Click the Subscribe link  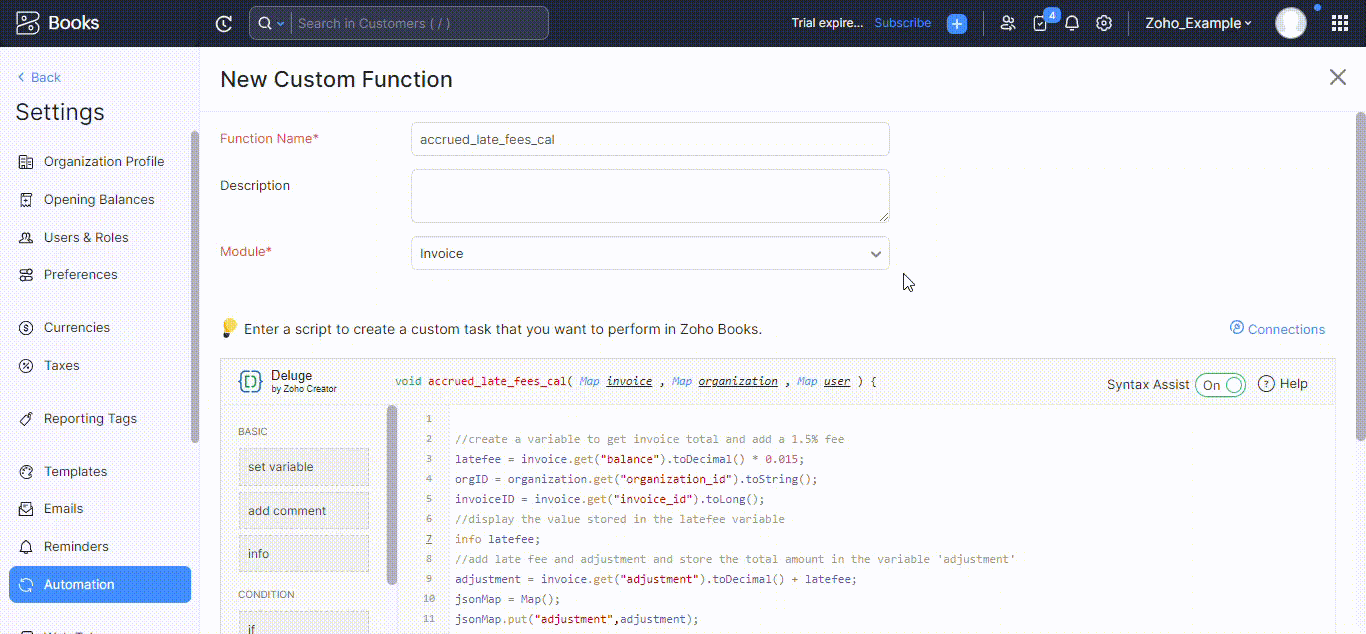902,22
